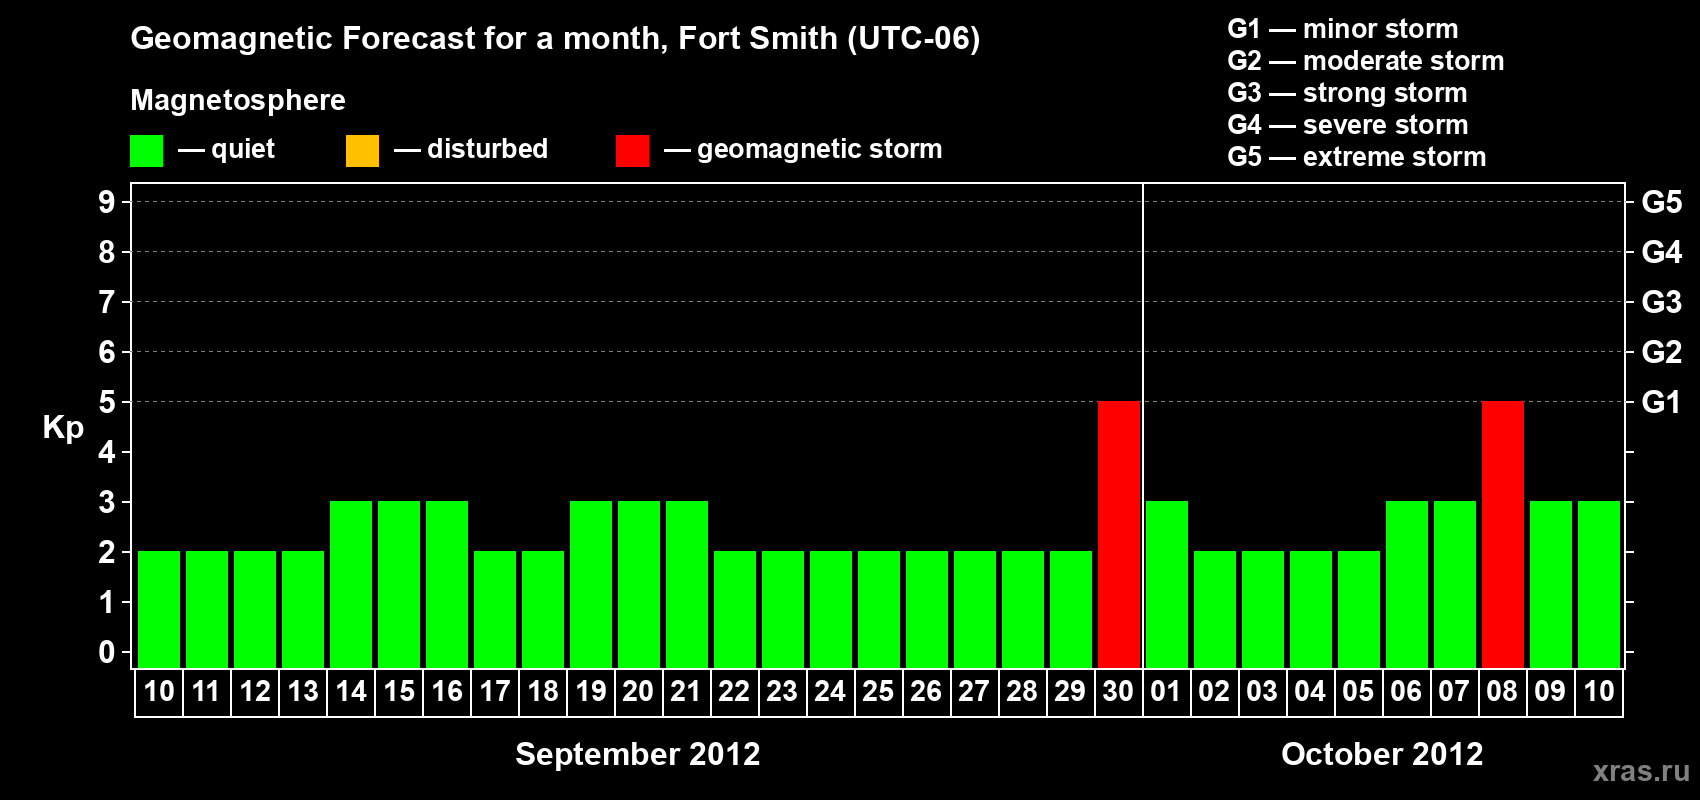The width and height of the screenshot is (1700, 800).
Task: Click the date label 30 on the axis
Action: click(x=1118, y=691)
